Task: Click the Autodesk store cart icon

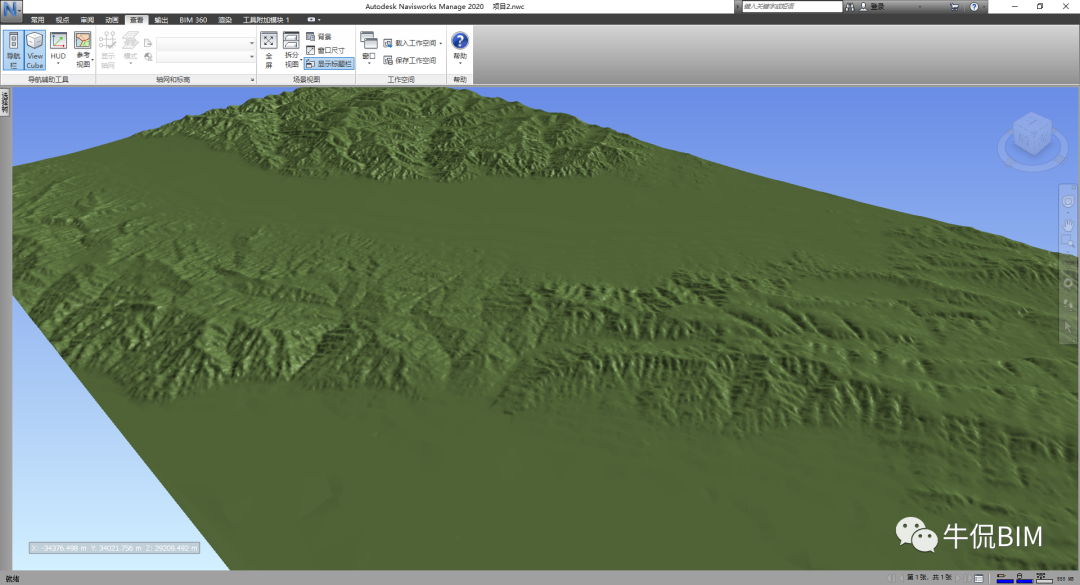Action: [953, 7]
